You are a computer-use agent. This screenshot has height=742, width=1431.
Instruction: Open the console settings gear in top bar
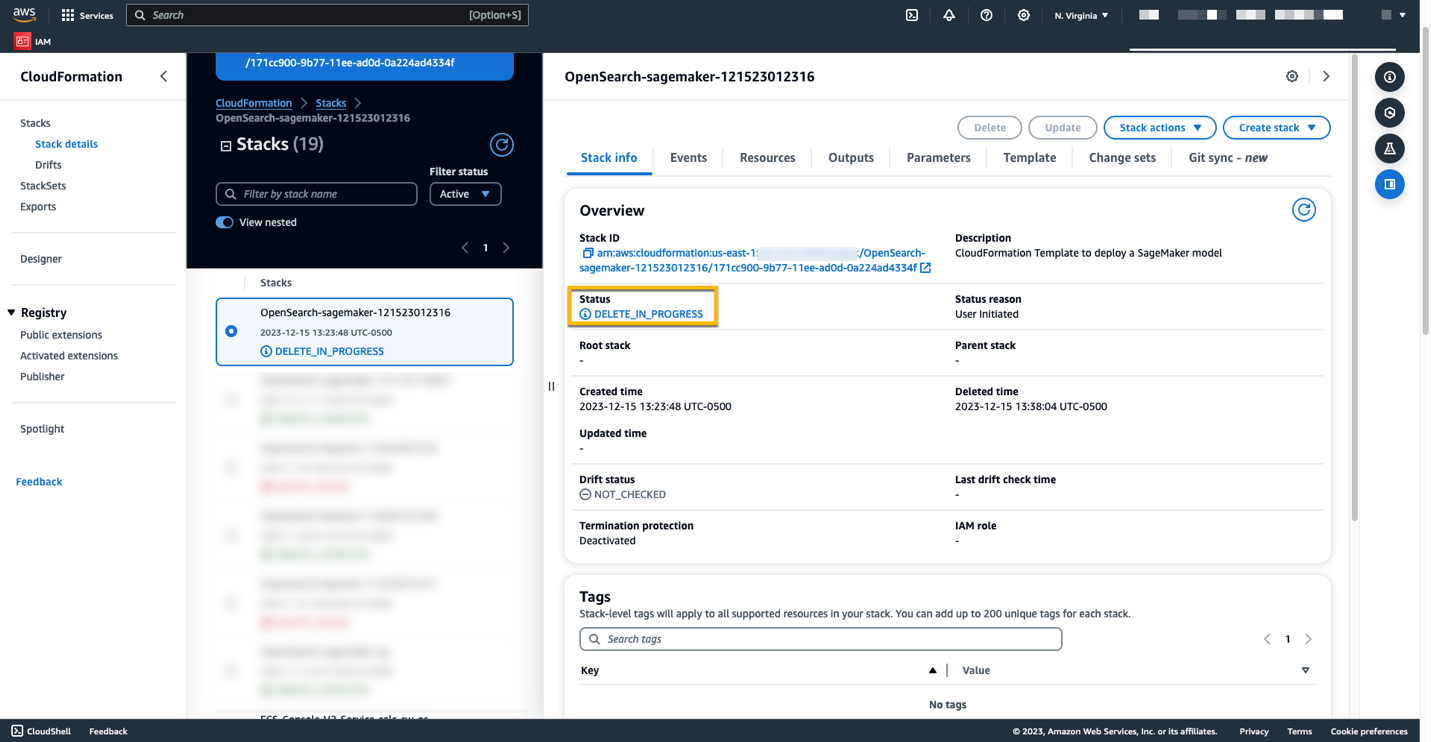pyautogui.click(x=1023, y=15)
